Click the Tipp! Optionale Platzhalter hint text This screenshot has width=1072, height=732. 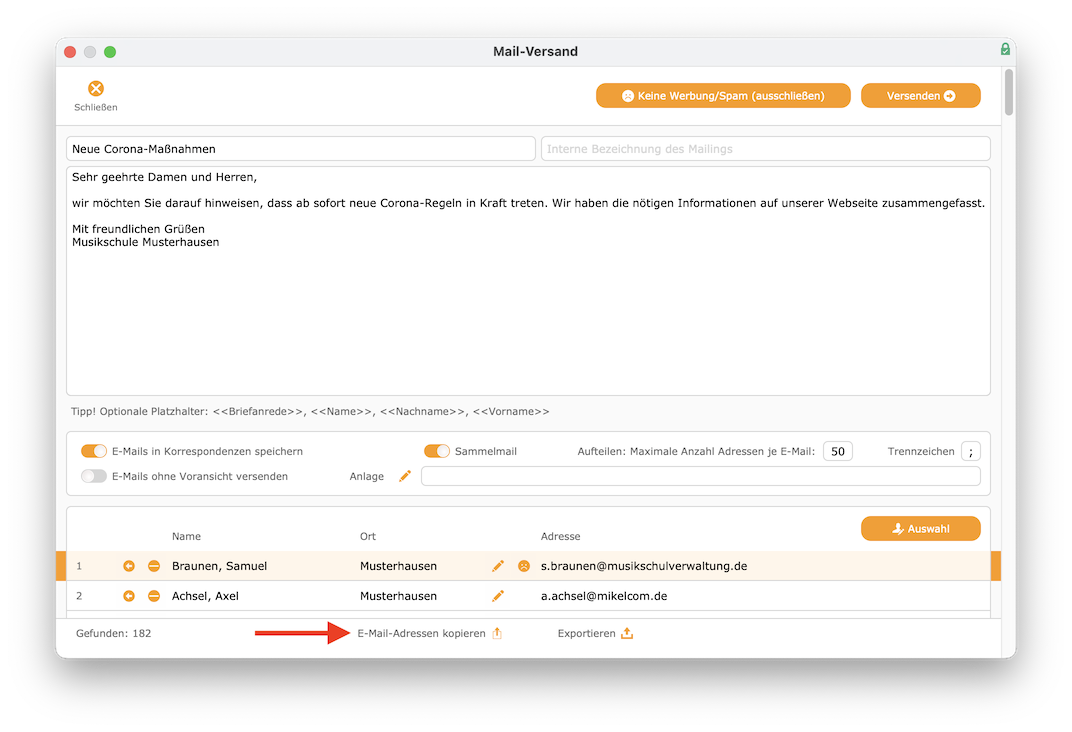click(x=310, y=411)
